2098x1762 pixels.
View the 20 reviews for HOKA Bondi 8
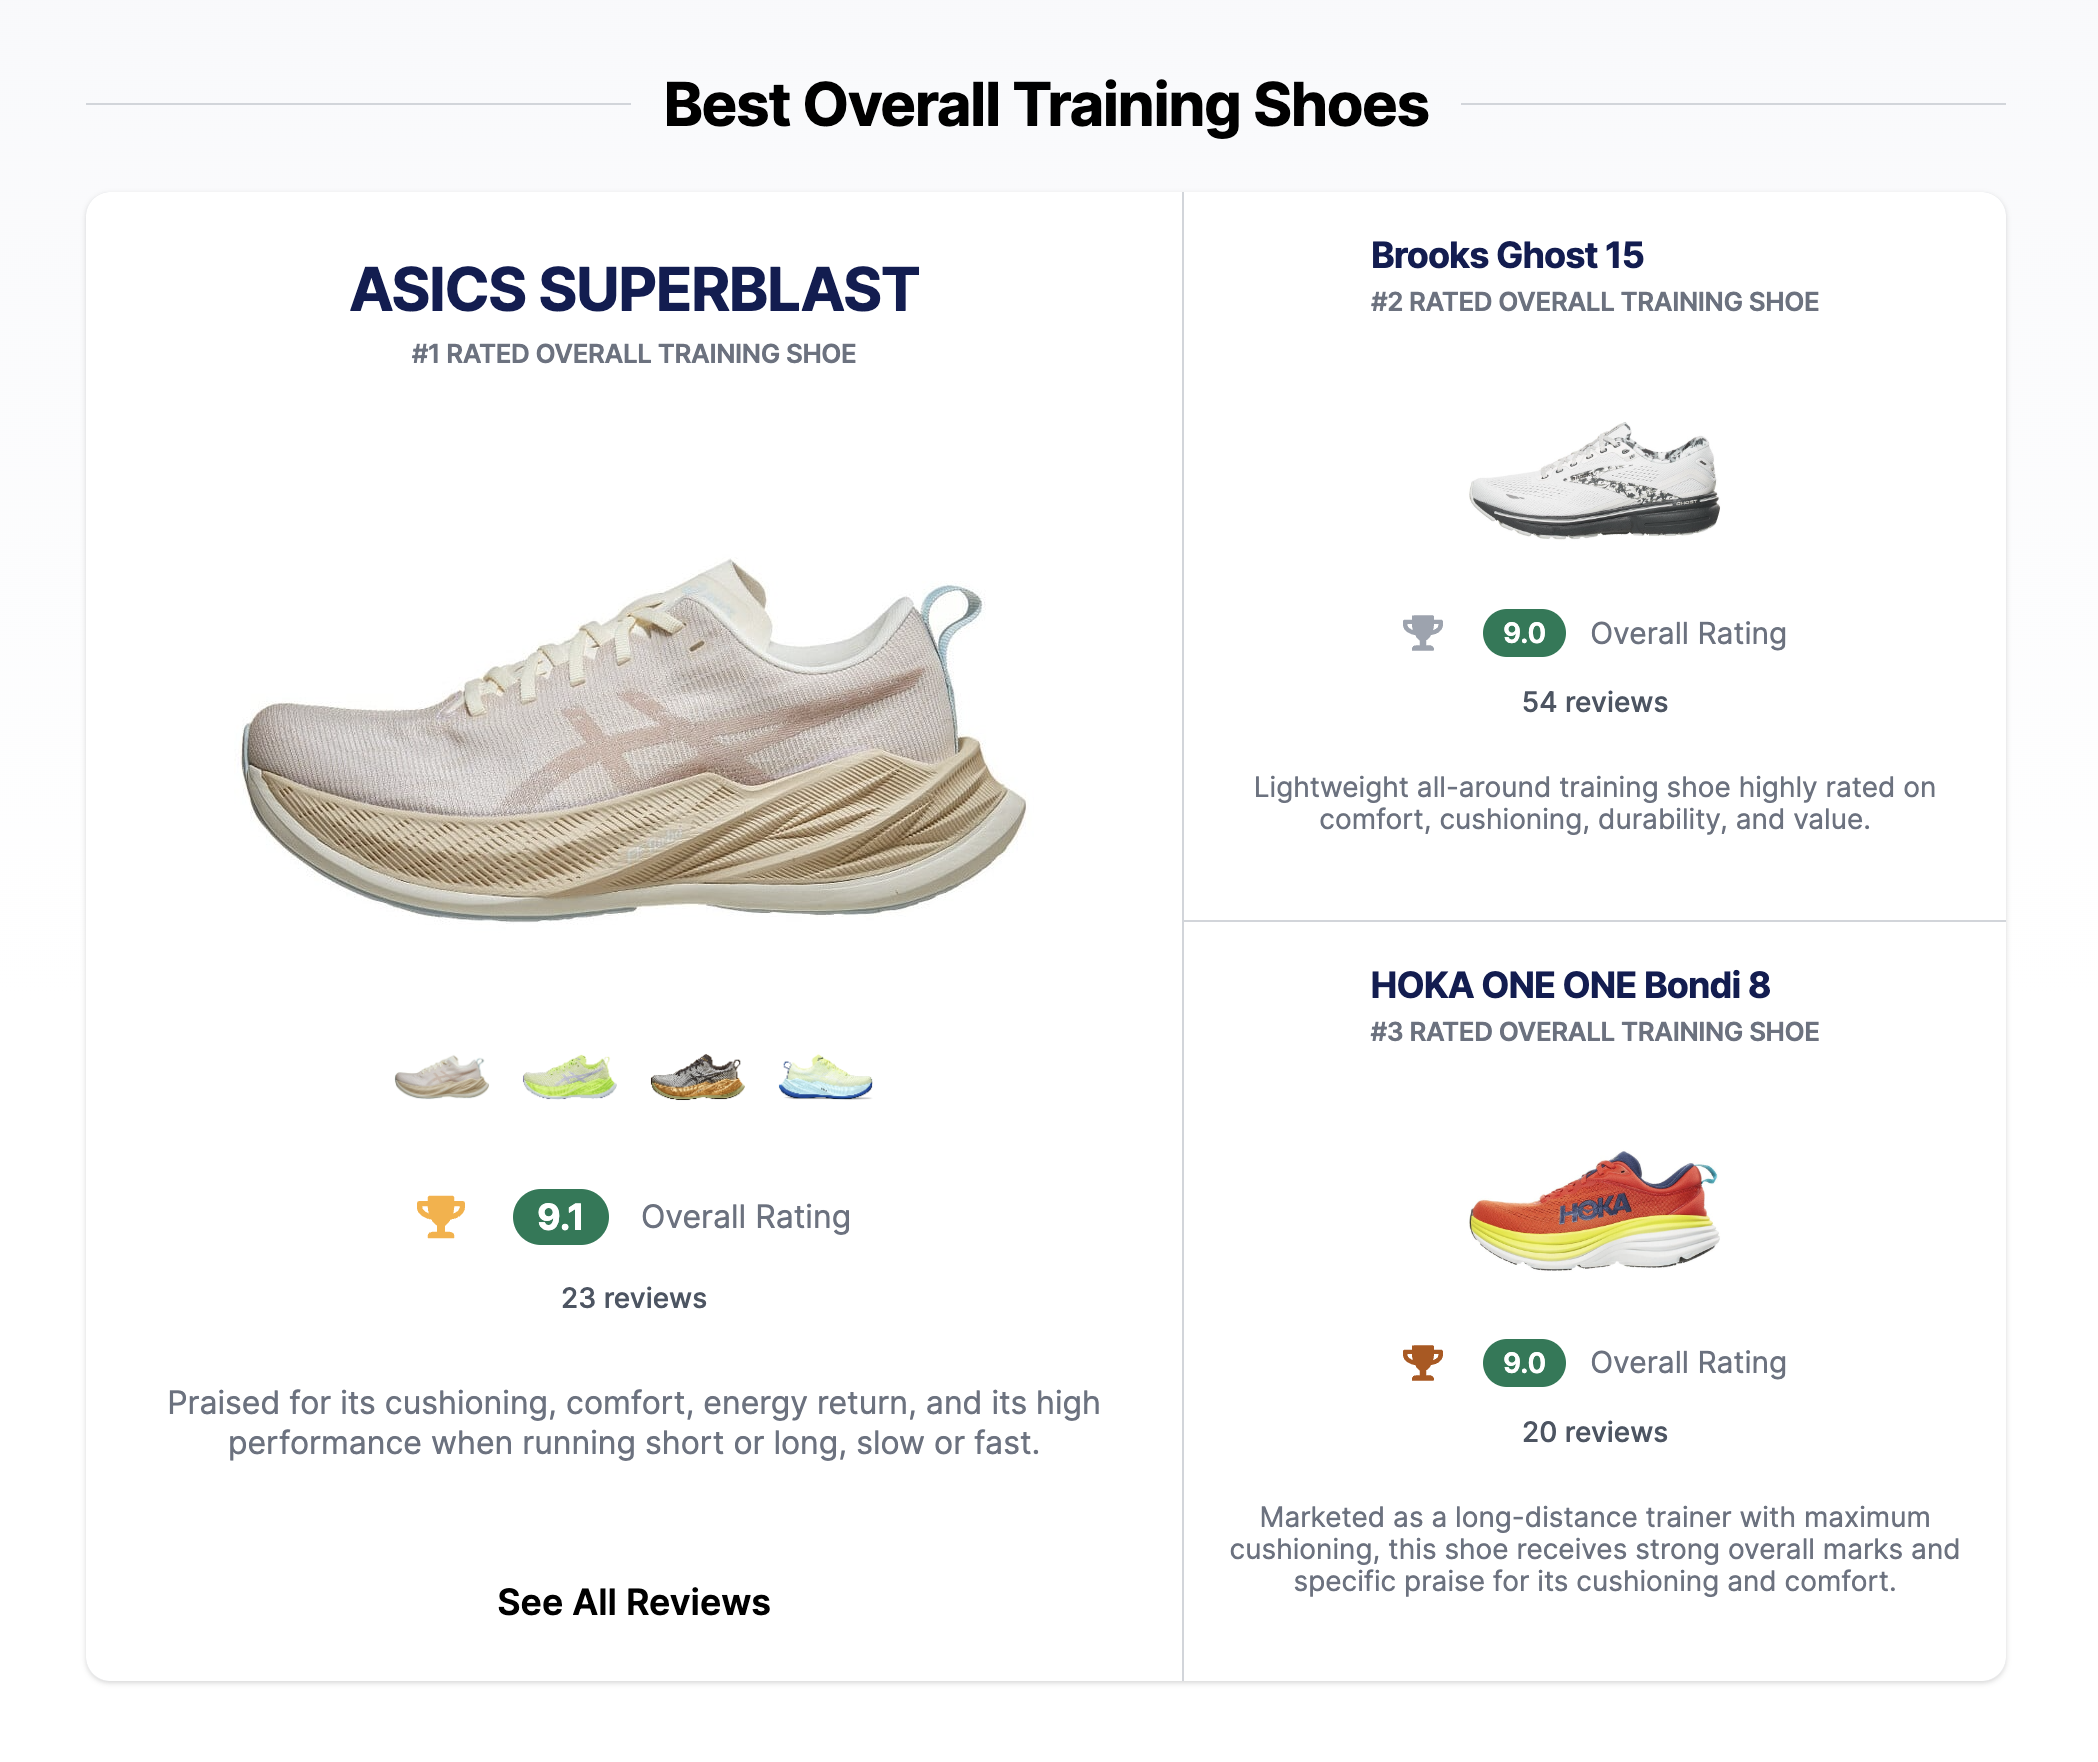click(1595, 1432)
